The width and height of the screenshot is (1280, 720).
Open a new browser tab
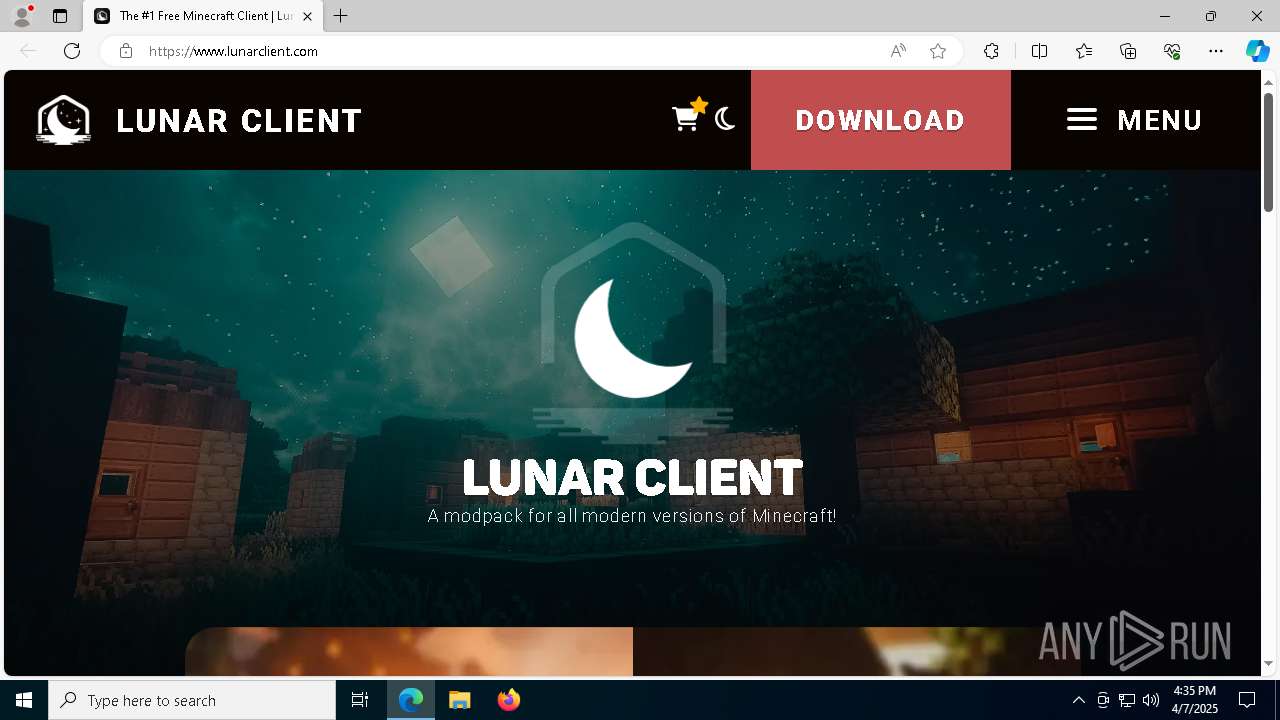[x=340, y=16]
